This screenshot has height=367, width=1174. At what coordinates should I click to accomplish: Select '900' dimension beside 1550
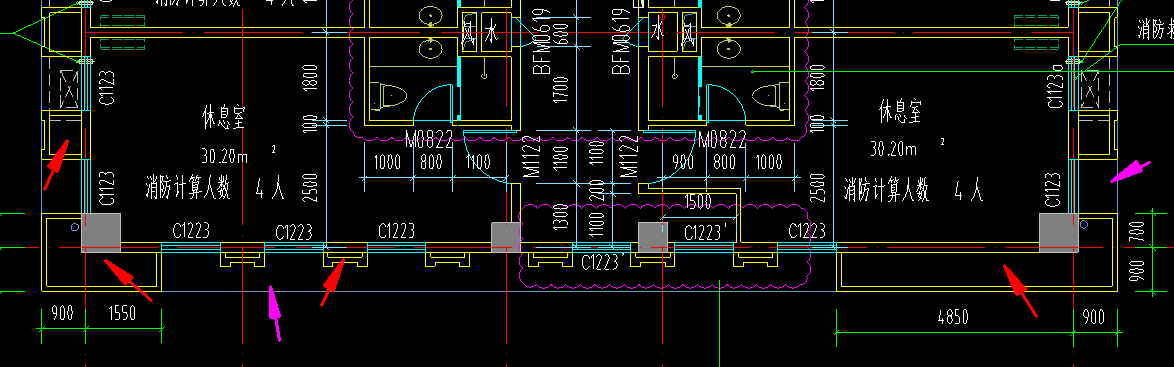click(61, 313)
